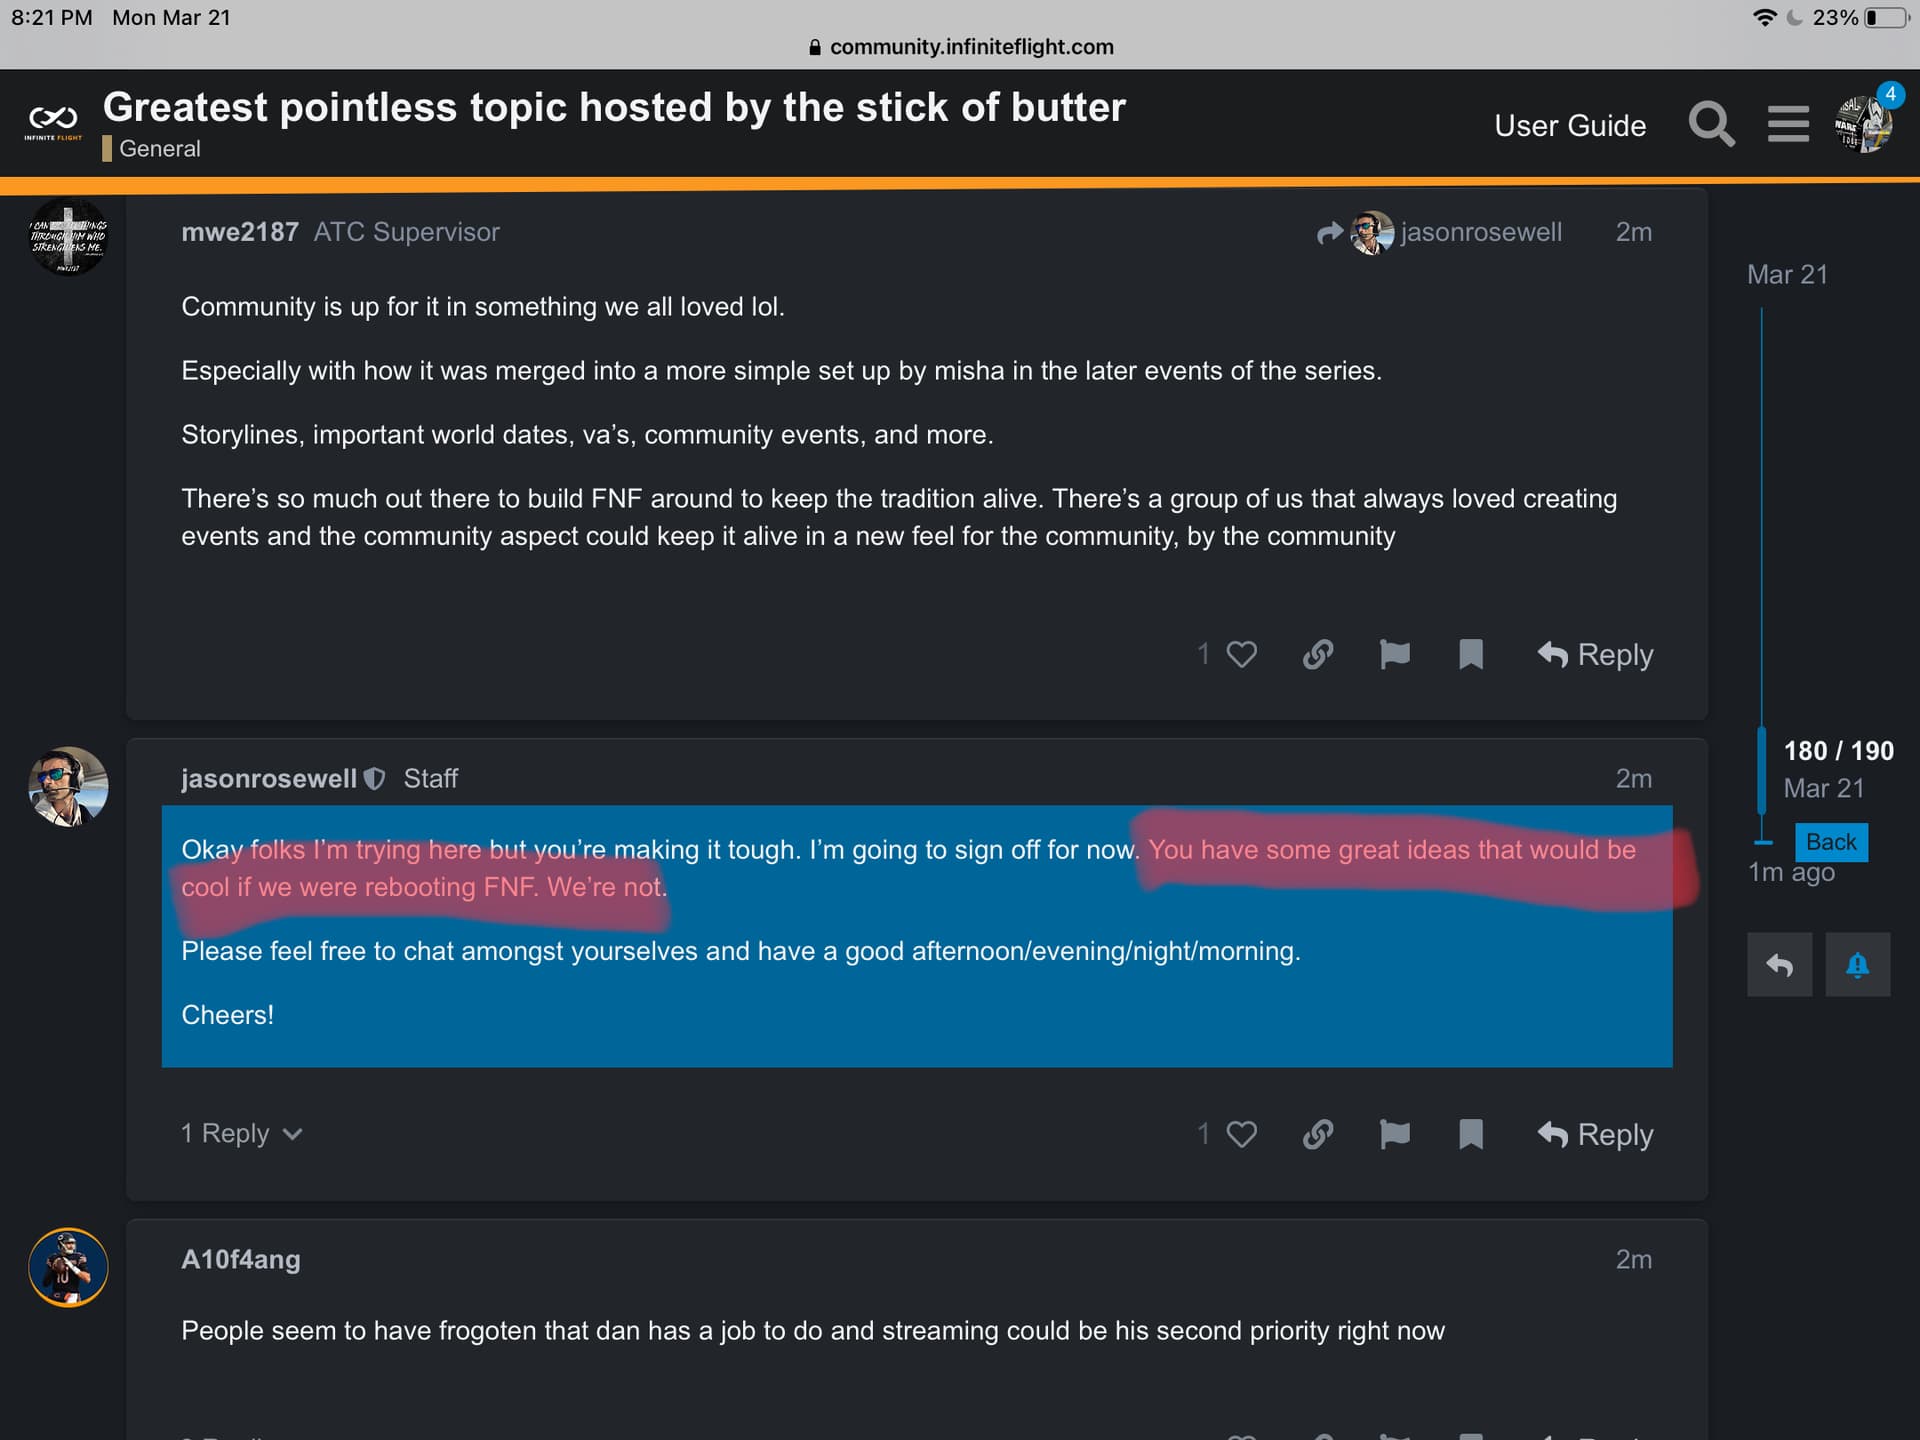
Task: Bookmark jasonrosewell's post
Action: pos(1470,1134)
